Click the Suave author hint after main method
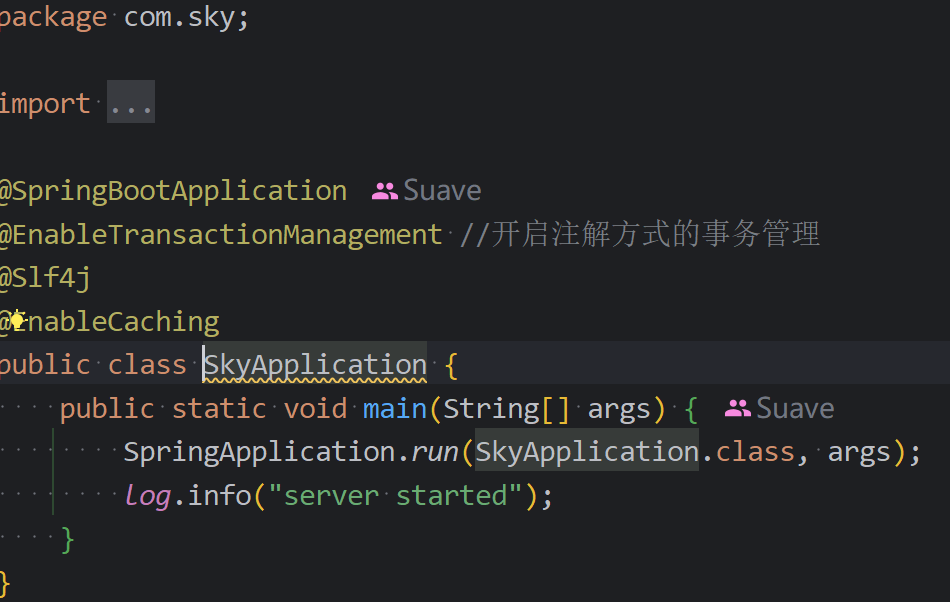This screenshot has height=602, width=950. (x=795, y=409)
